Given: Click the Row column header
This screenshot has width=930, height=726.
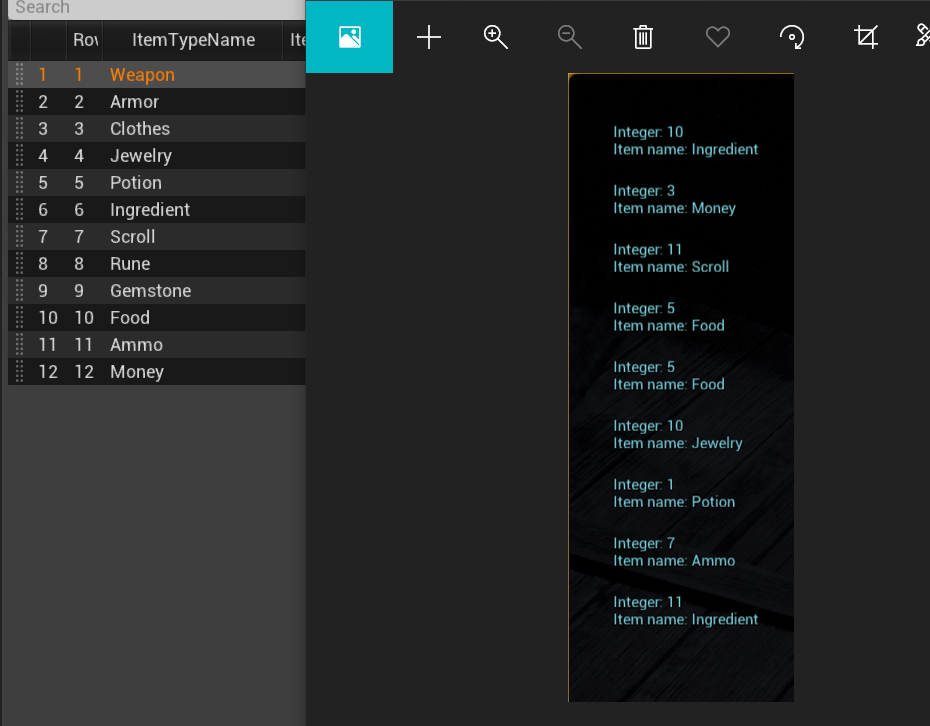Looking at the screenshot, I should pyautogui.click(x=85, y=40).
